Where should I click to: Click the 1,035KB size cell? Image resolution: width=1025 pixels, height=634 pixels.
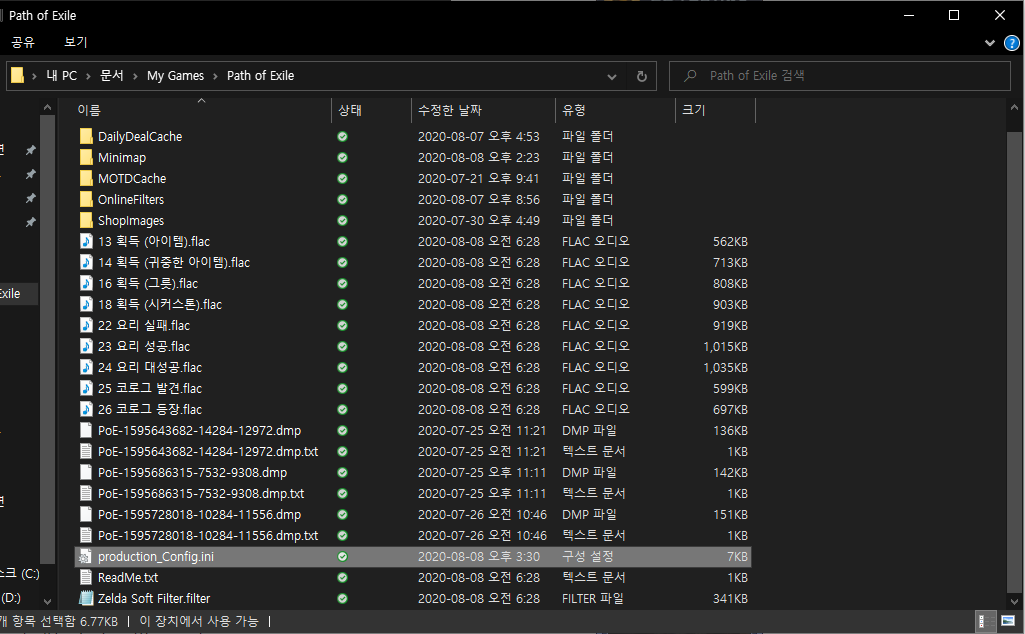tap(726, 367)
